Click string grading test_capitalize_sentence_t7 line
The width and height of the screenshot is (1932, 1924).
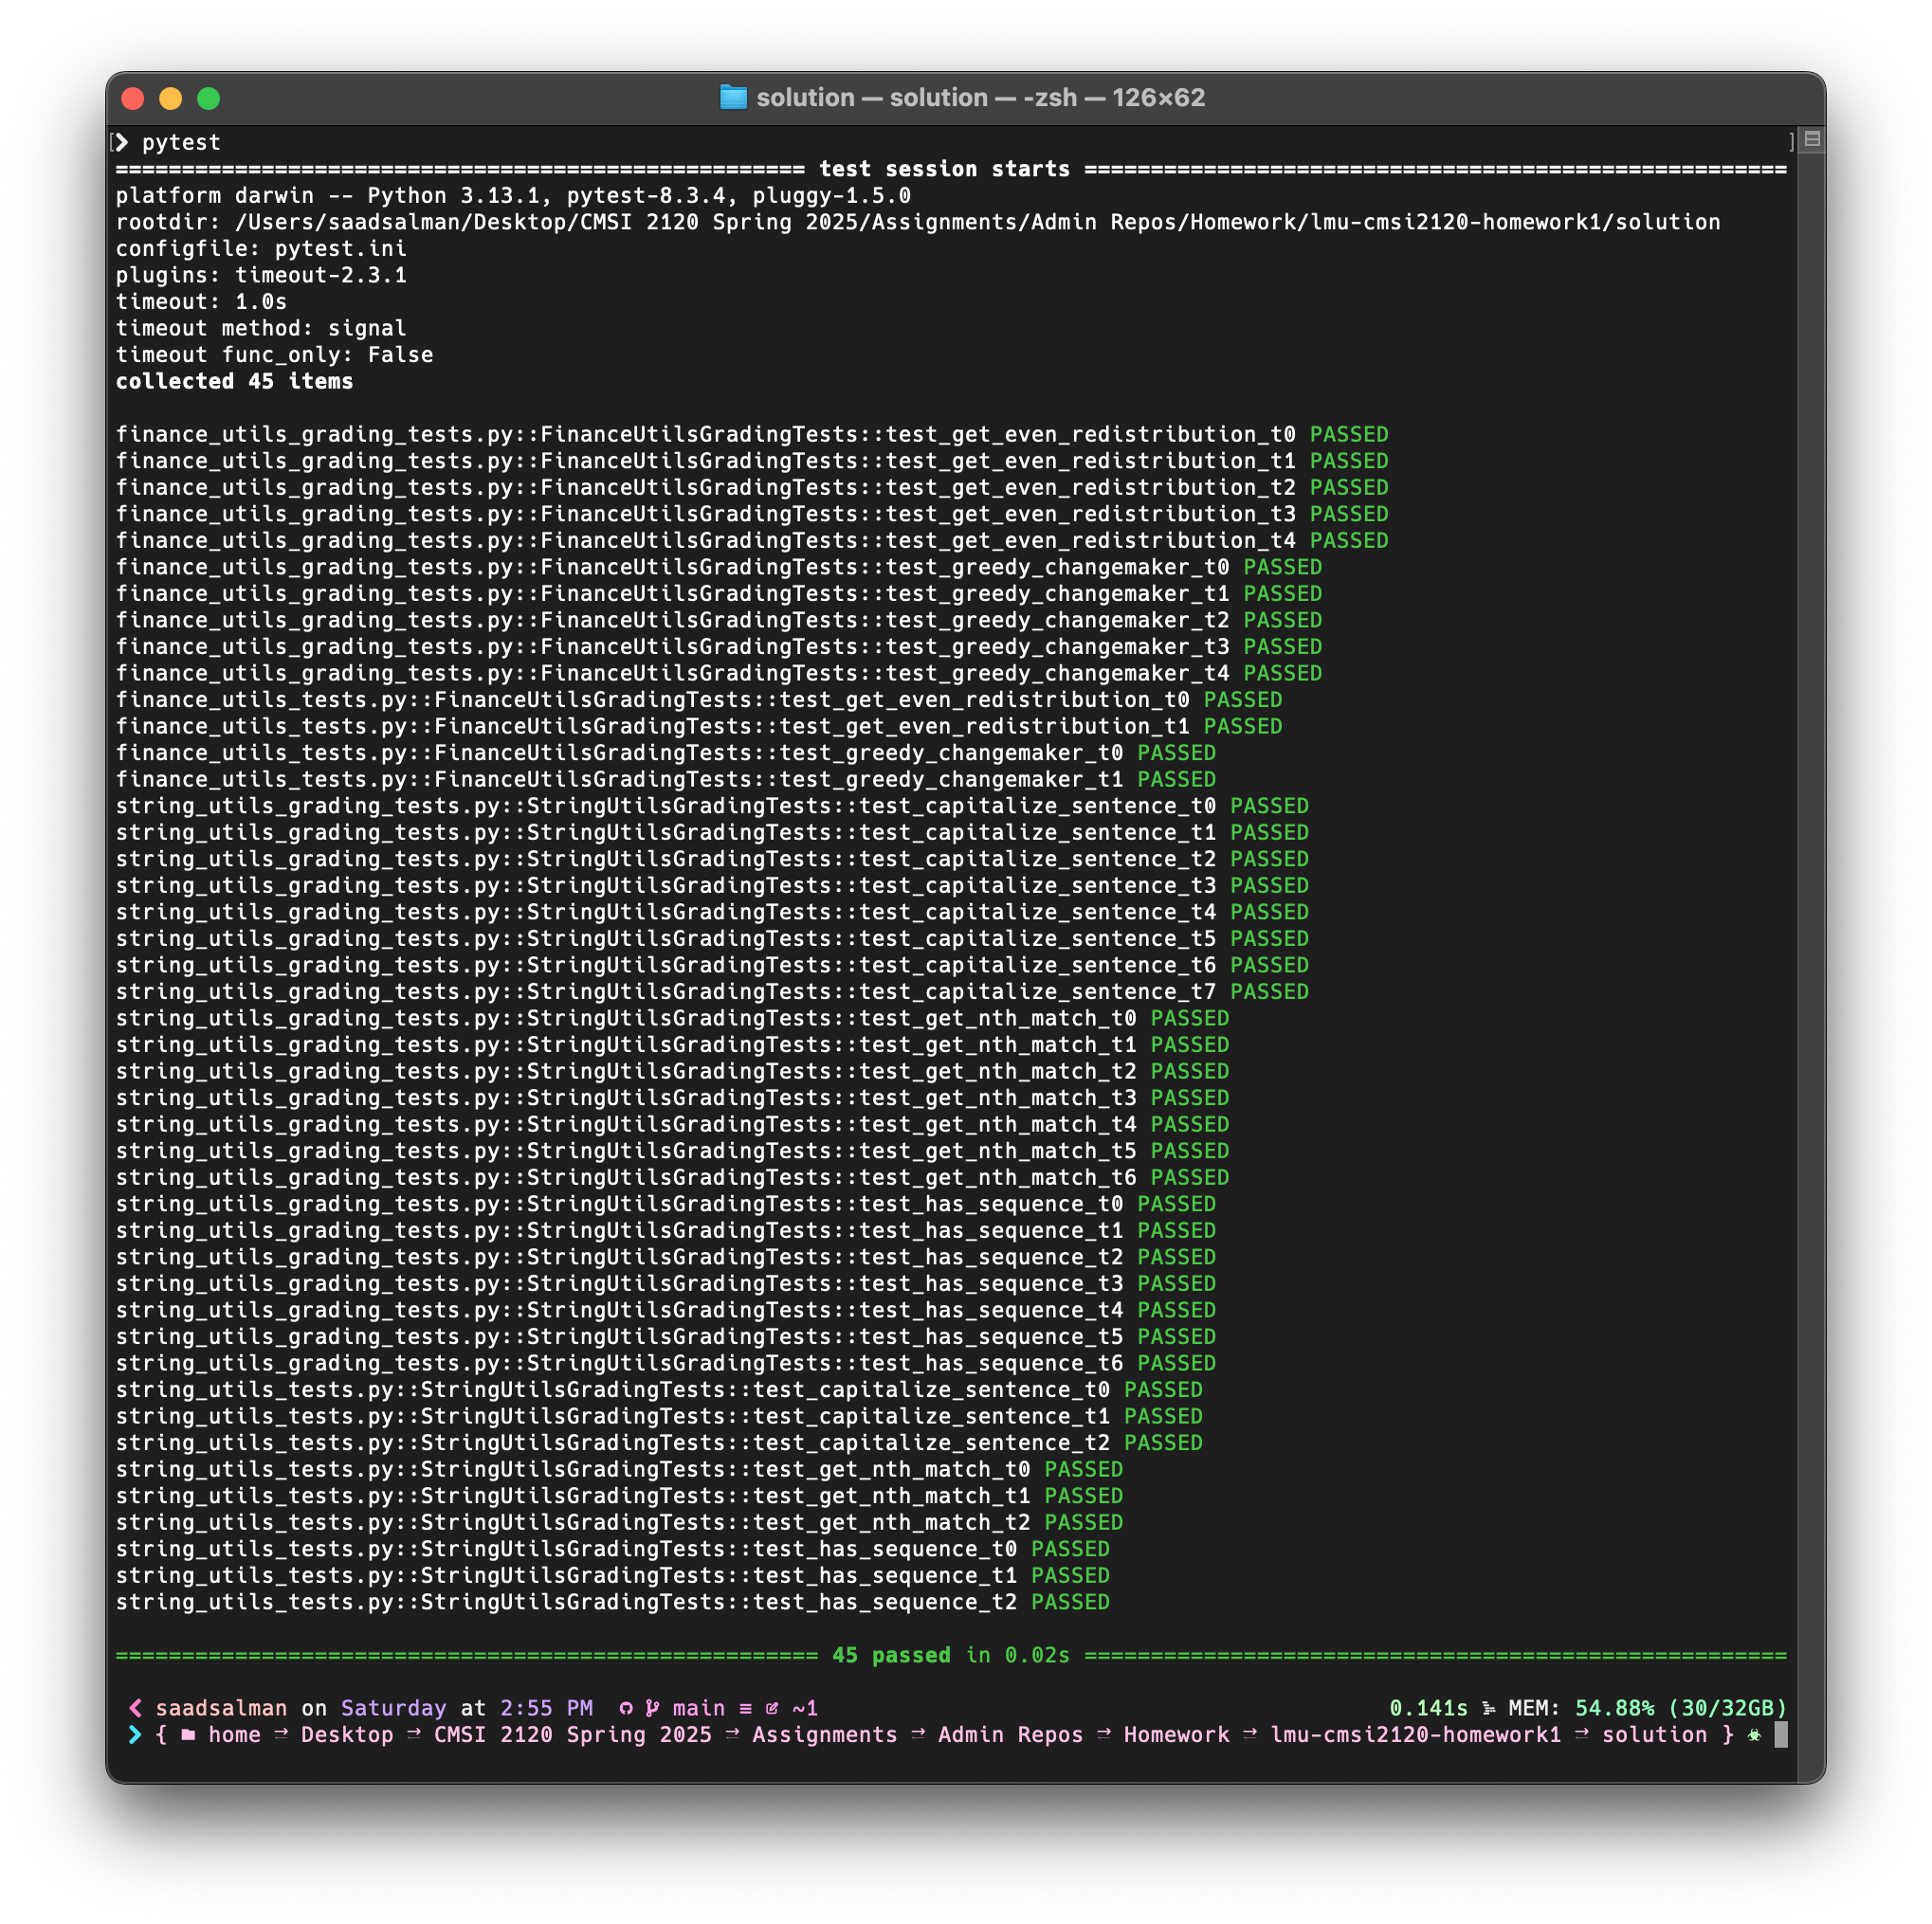pyautogui.click(x=712, y=992)
